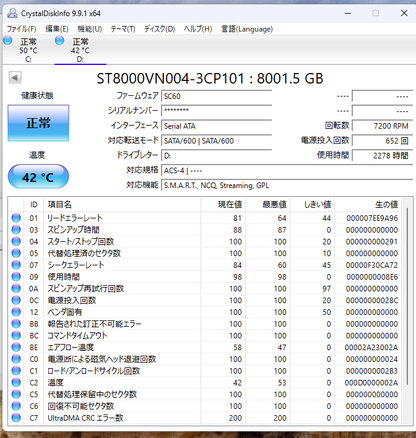416x438 pixels.
Task: Click the status orb for ID BB row
Action: [16, 324]
